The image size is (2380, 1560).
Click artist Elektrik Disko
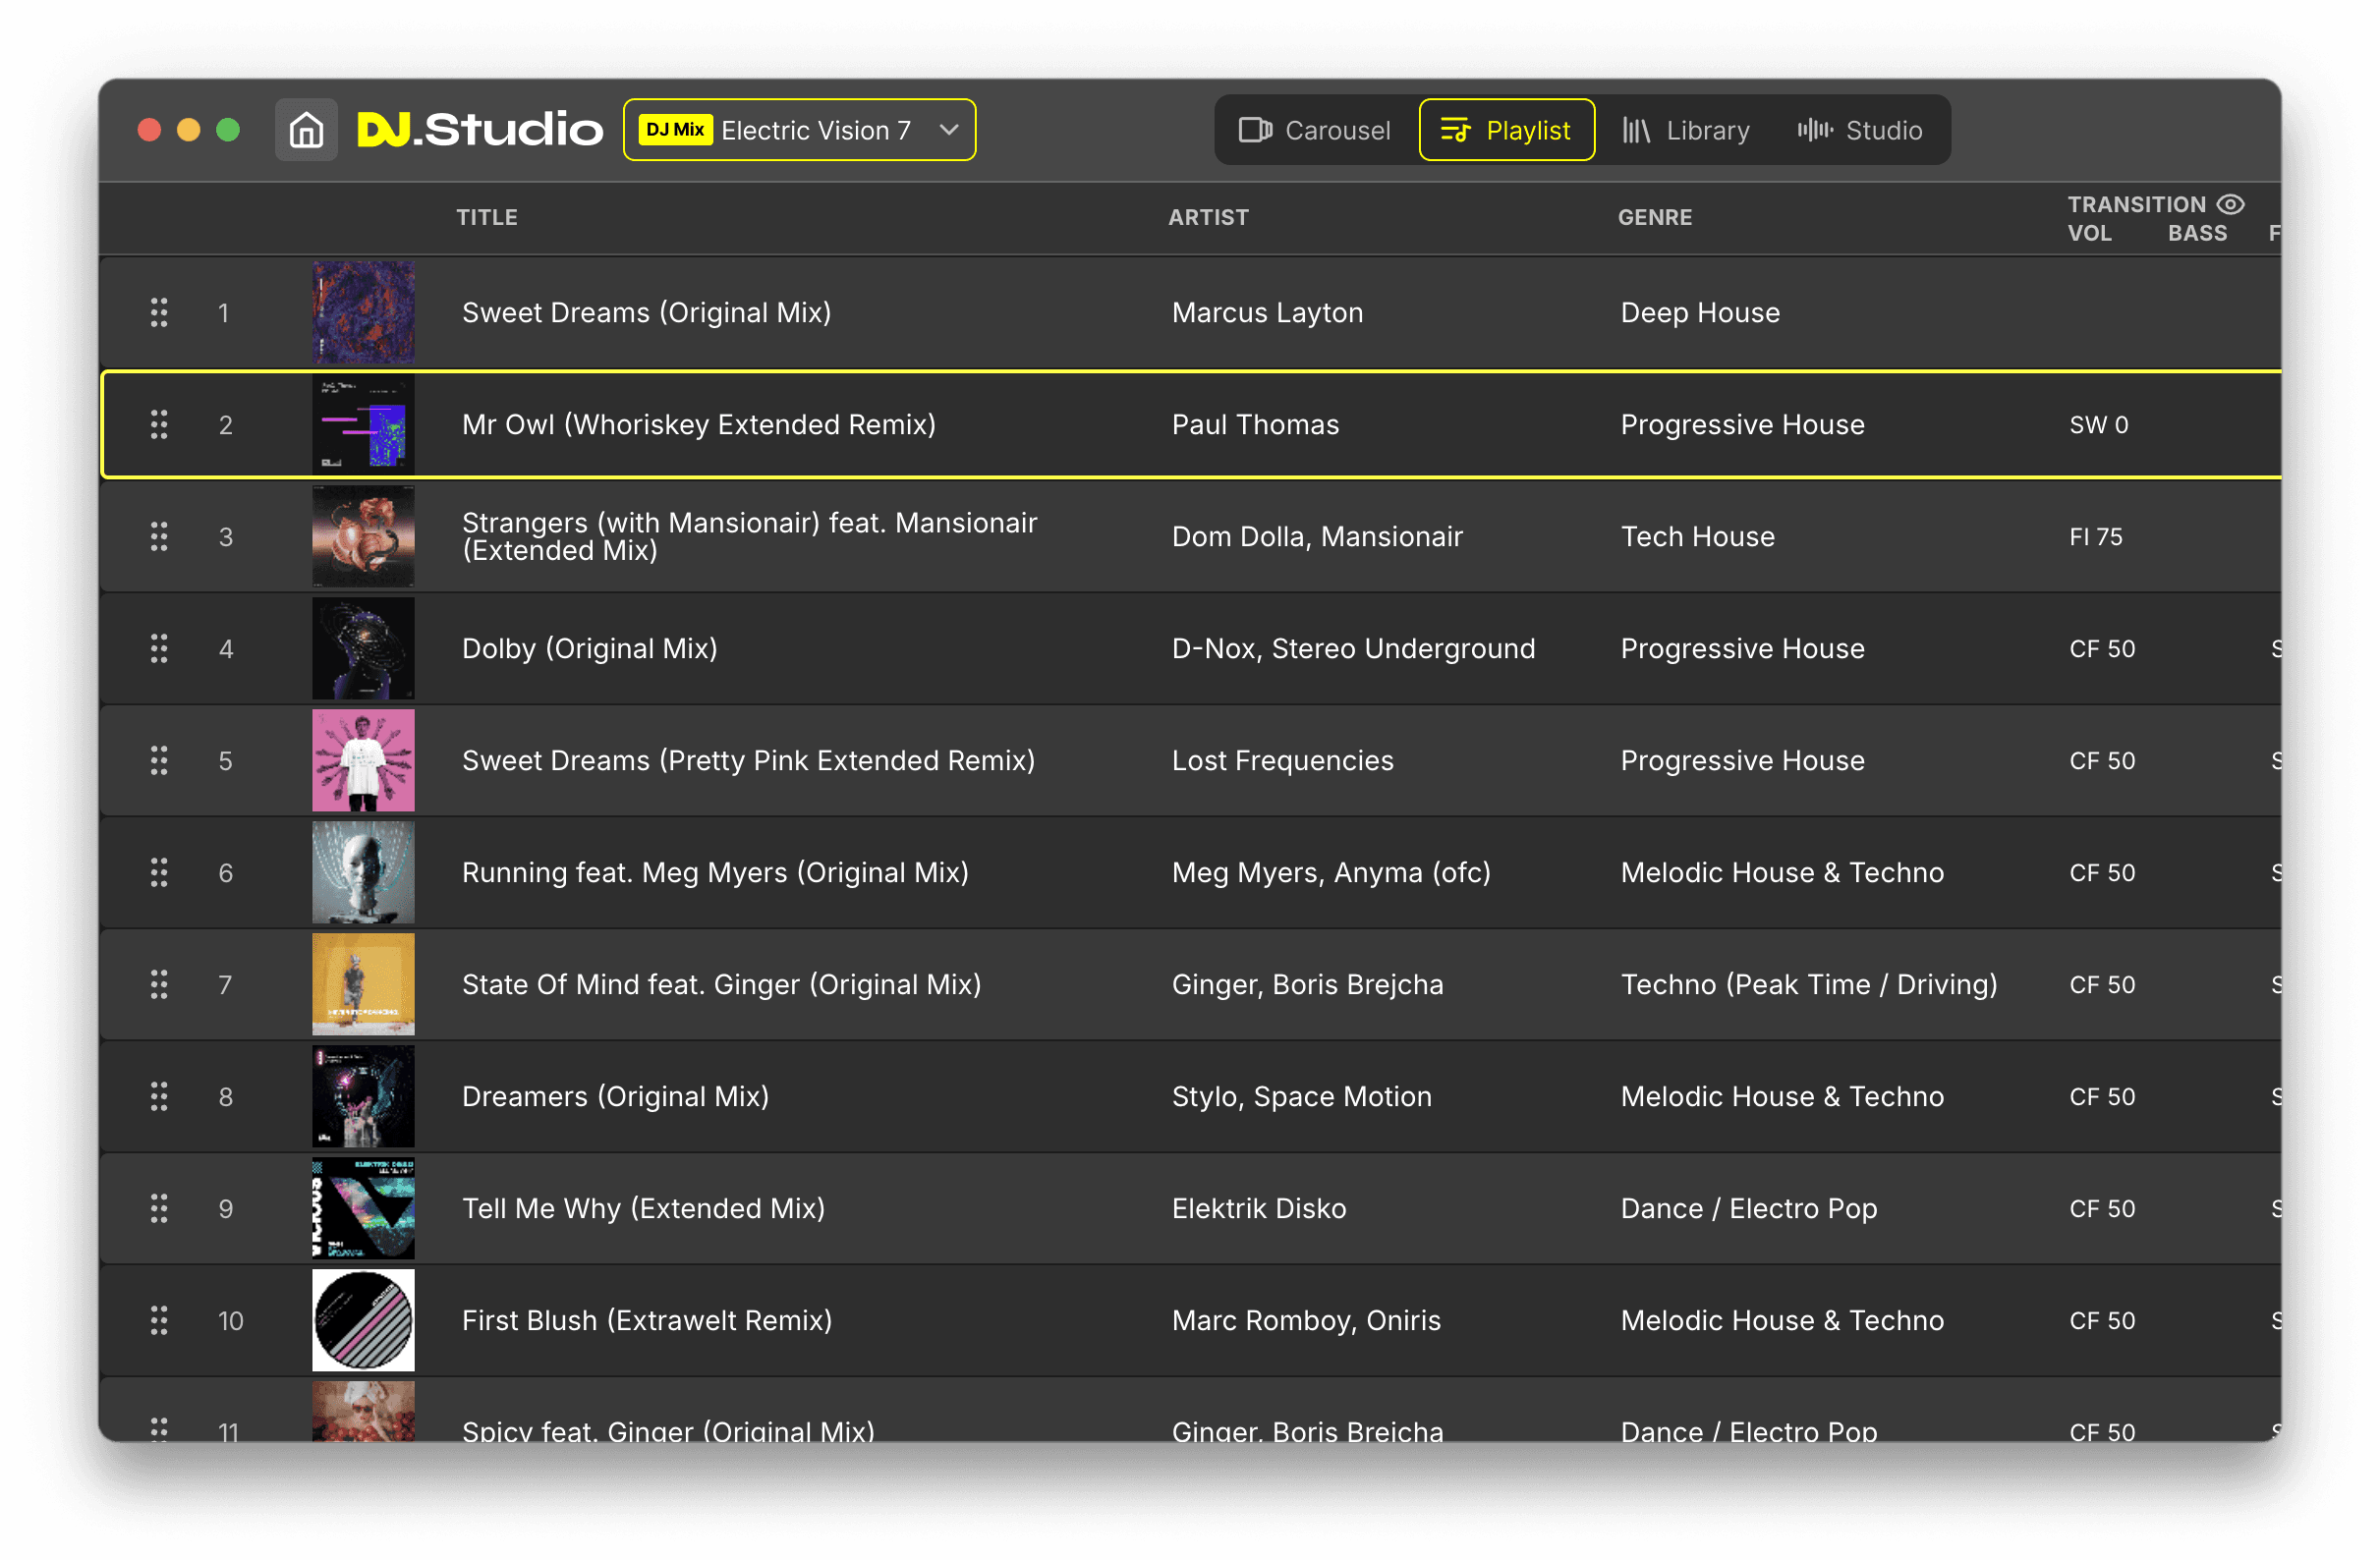coord(1259,1209)
